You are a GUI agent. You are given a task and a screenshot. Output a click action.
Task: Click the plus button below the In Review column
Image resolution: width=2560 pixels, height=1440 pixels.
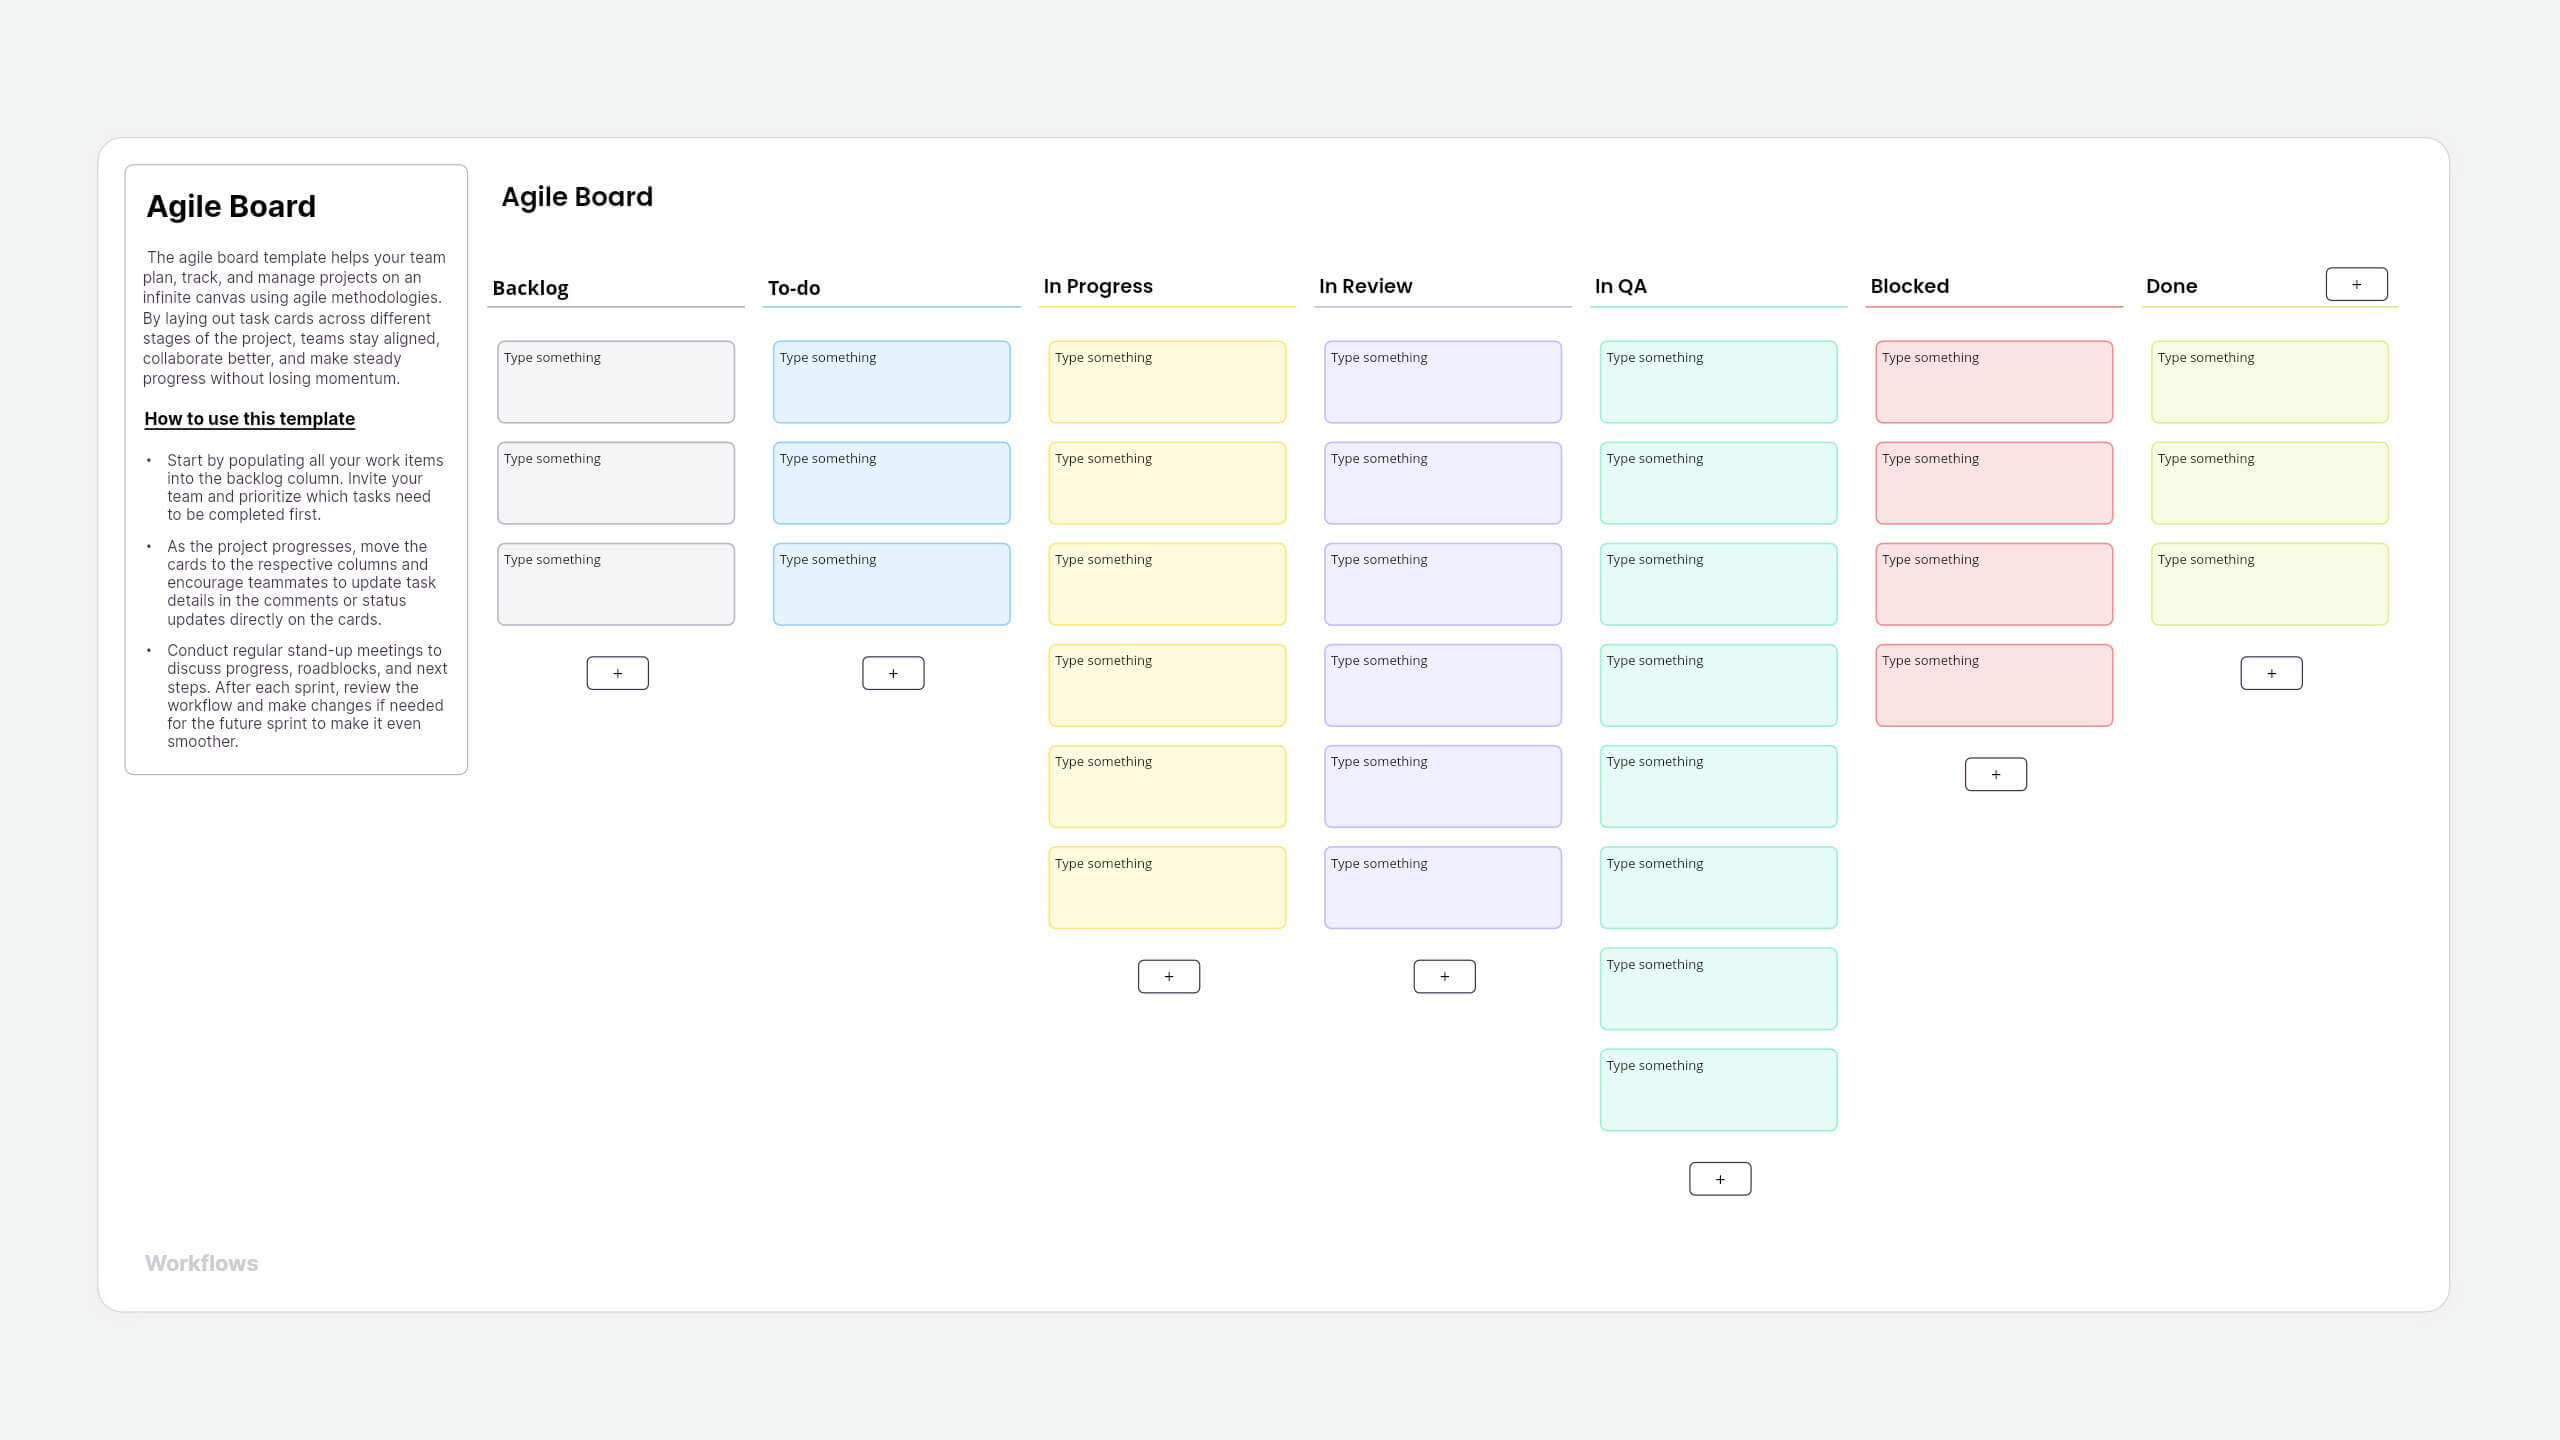point(1444,975)
